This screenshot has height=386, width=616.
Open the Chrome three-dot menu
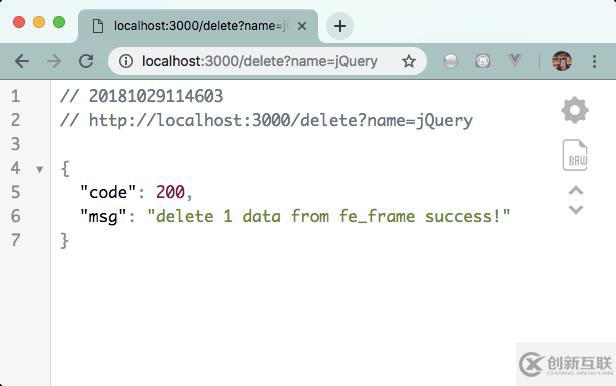click(x=594, y=61)
